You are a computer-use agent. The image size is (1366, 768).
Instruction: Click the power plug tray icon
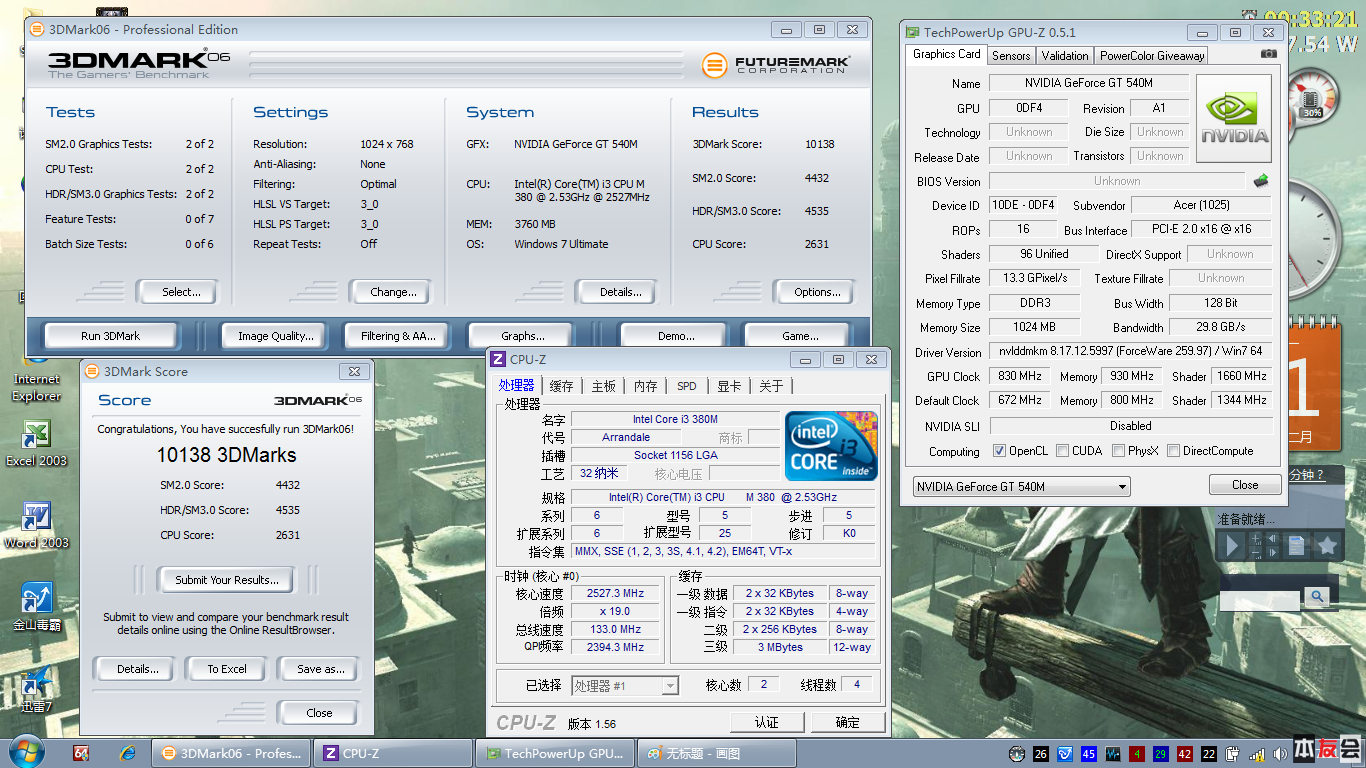pos(1233,754)
